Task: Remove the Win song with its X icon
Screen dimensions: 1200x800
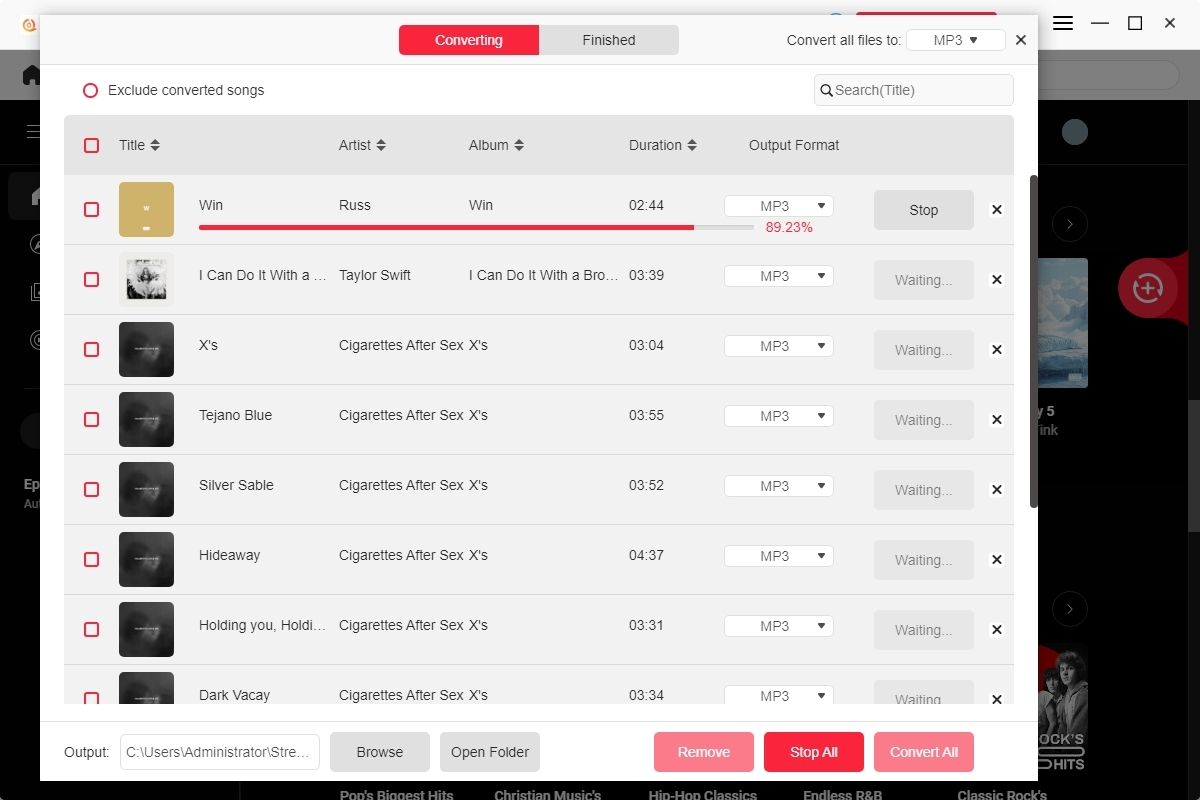Action: (996, 210)
